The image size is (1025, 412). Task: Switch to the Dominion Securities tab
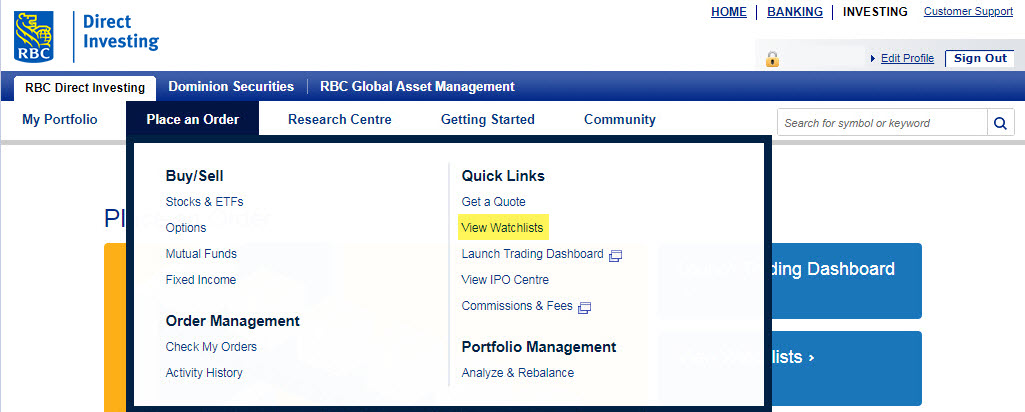point(231,87)
